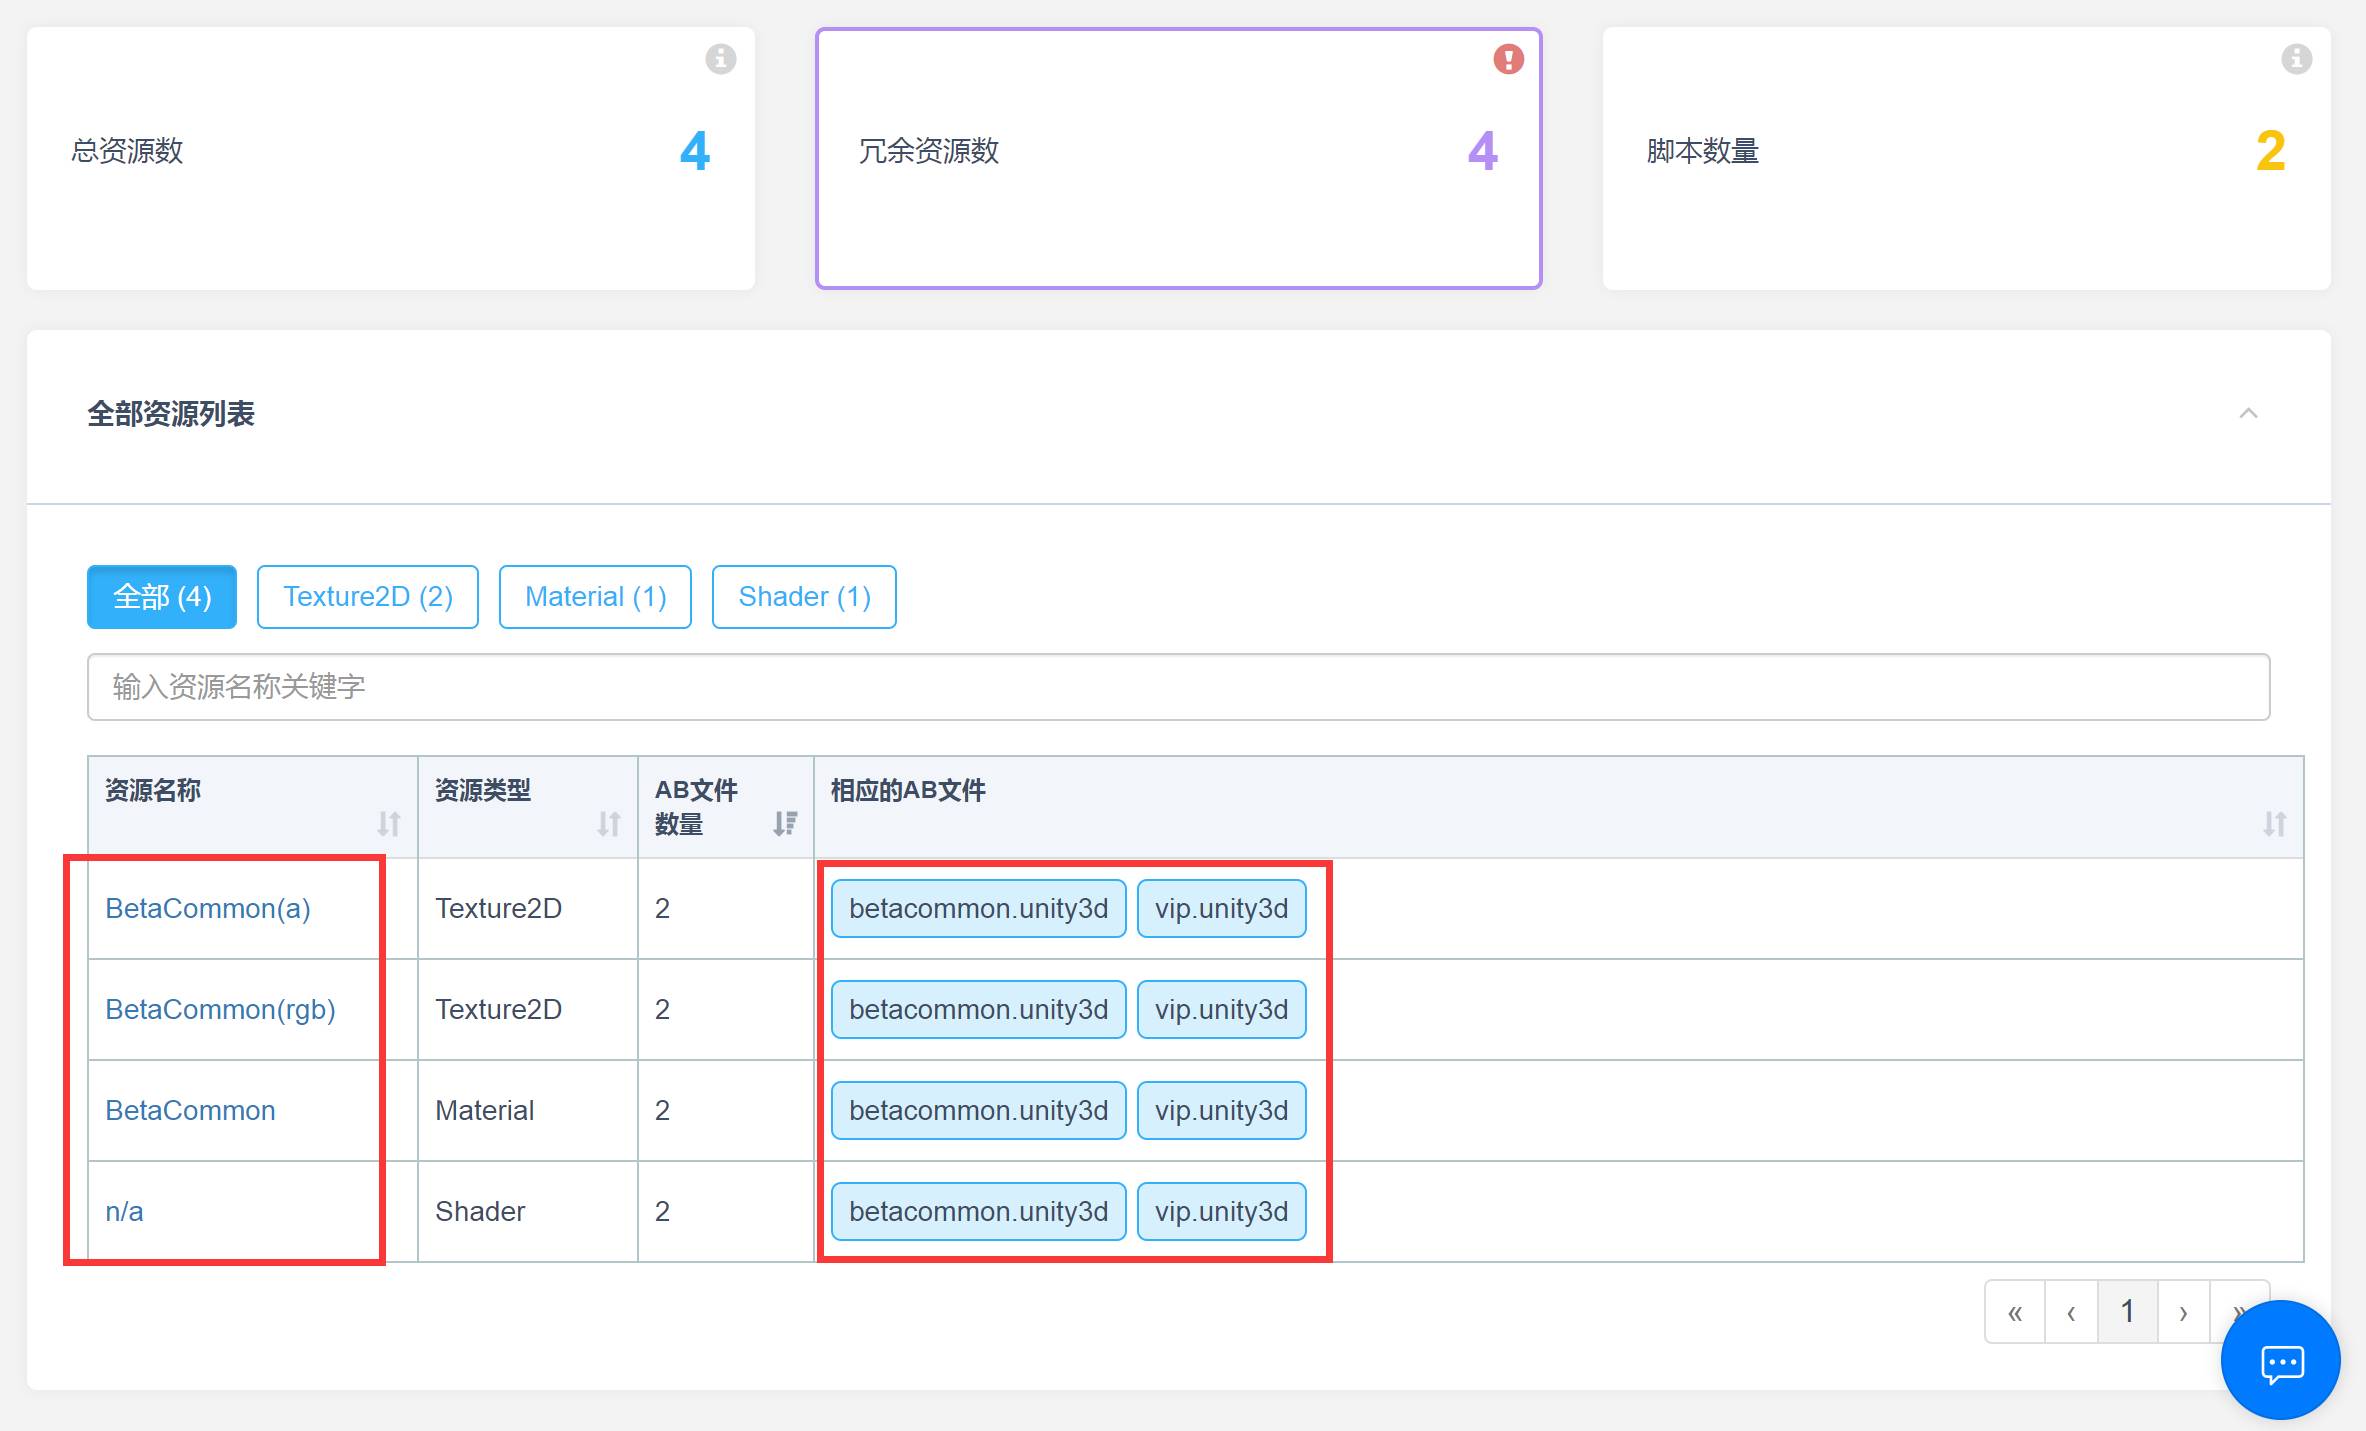Select the 冗余资源数 summary card
The height and width of the screenshot is (1431, 2366).
point(1178,158)
